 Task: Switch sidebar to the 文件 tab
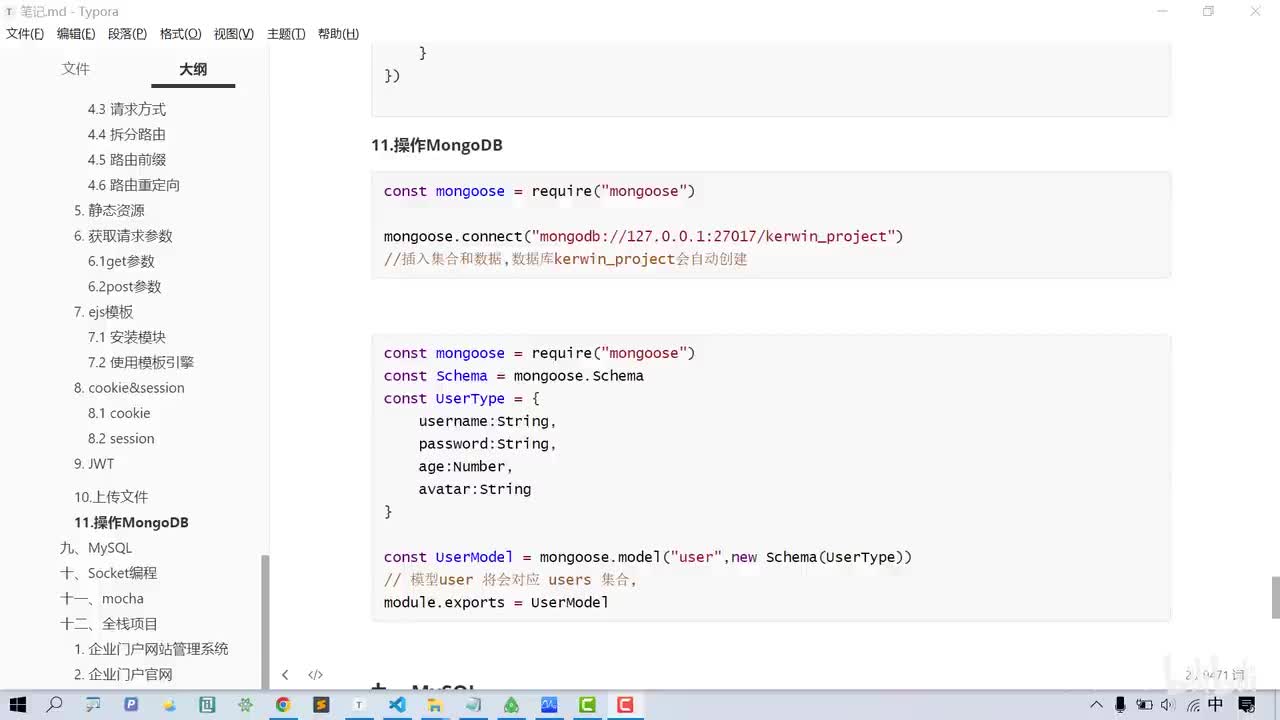[x=76, y=69]
